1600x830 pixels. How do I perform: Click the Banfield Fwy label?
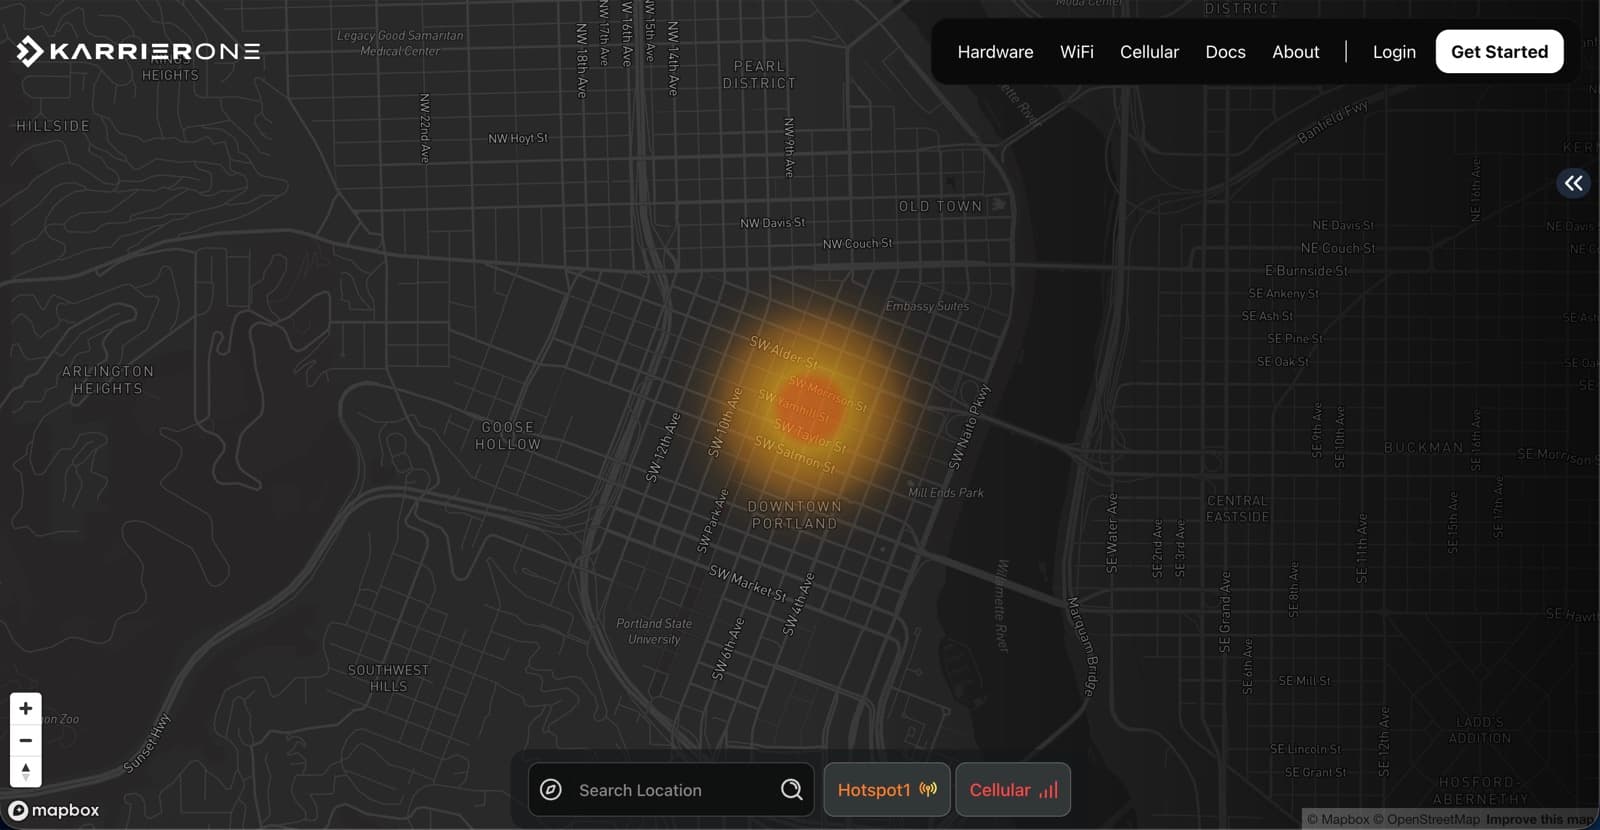click(1333, 122)
